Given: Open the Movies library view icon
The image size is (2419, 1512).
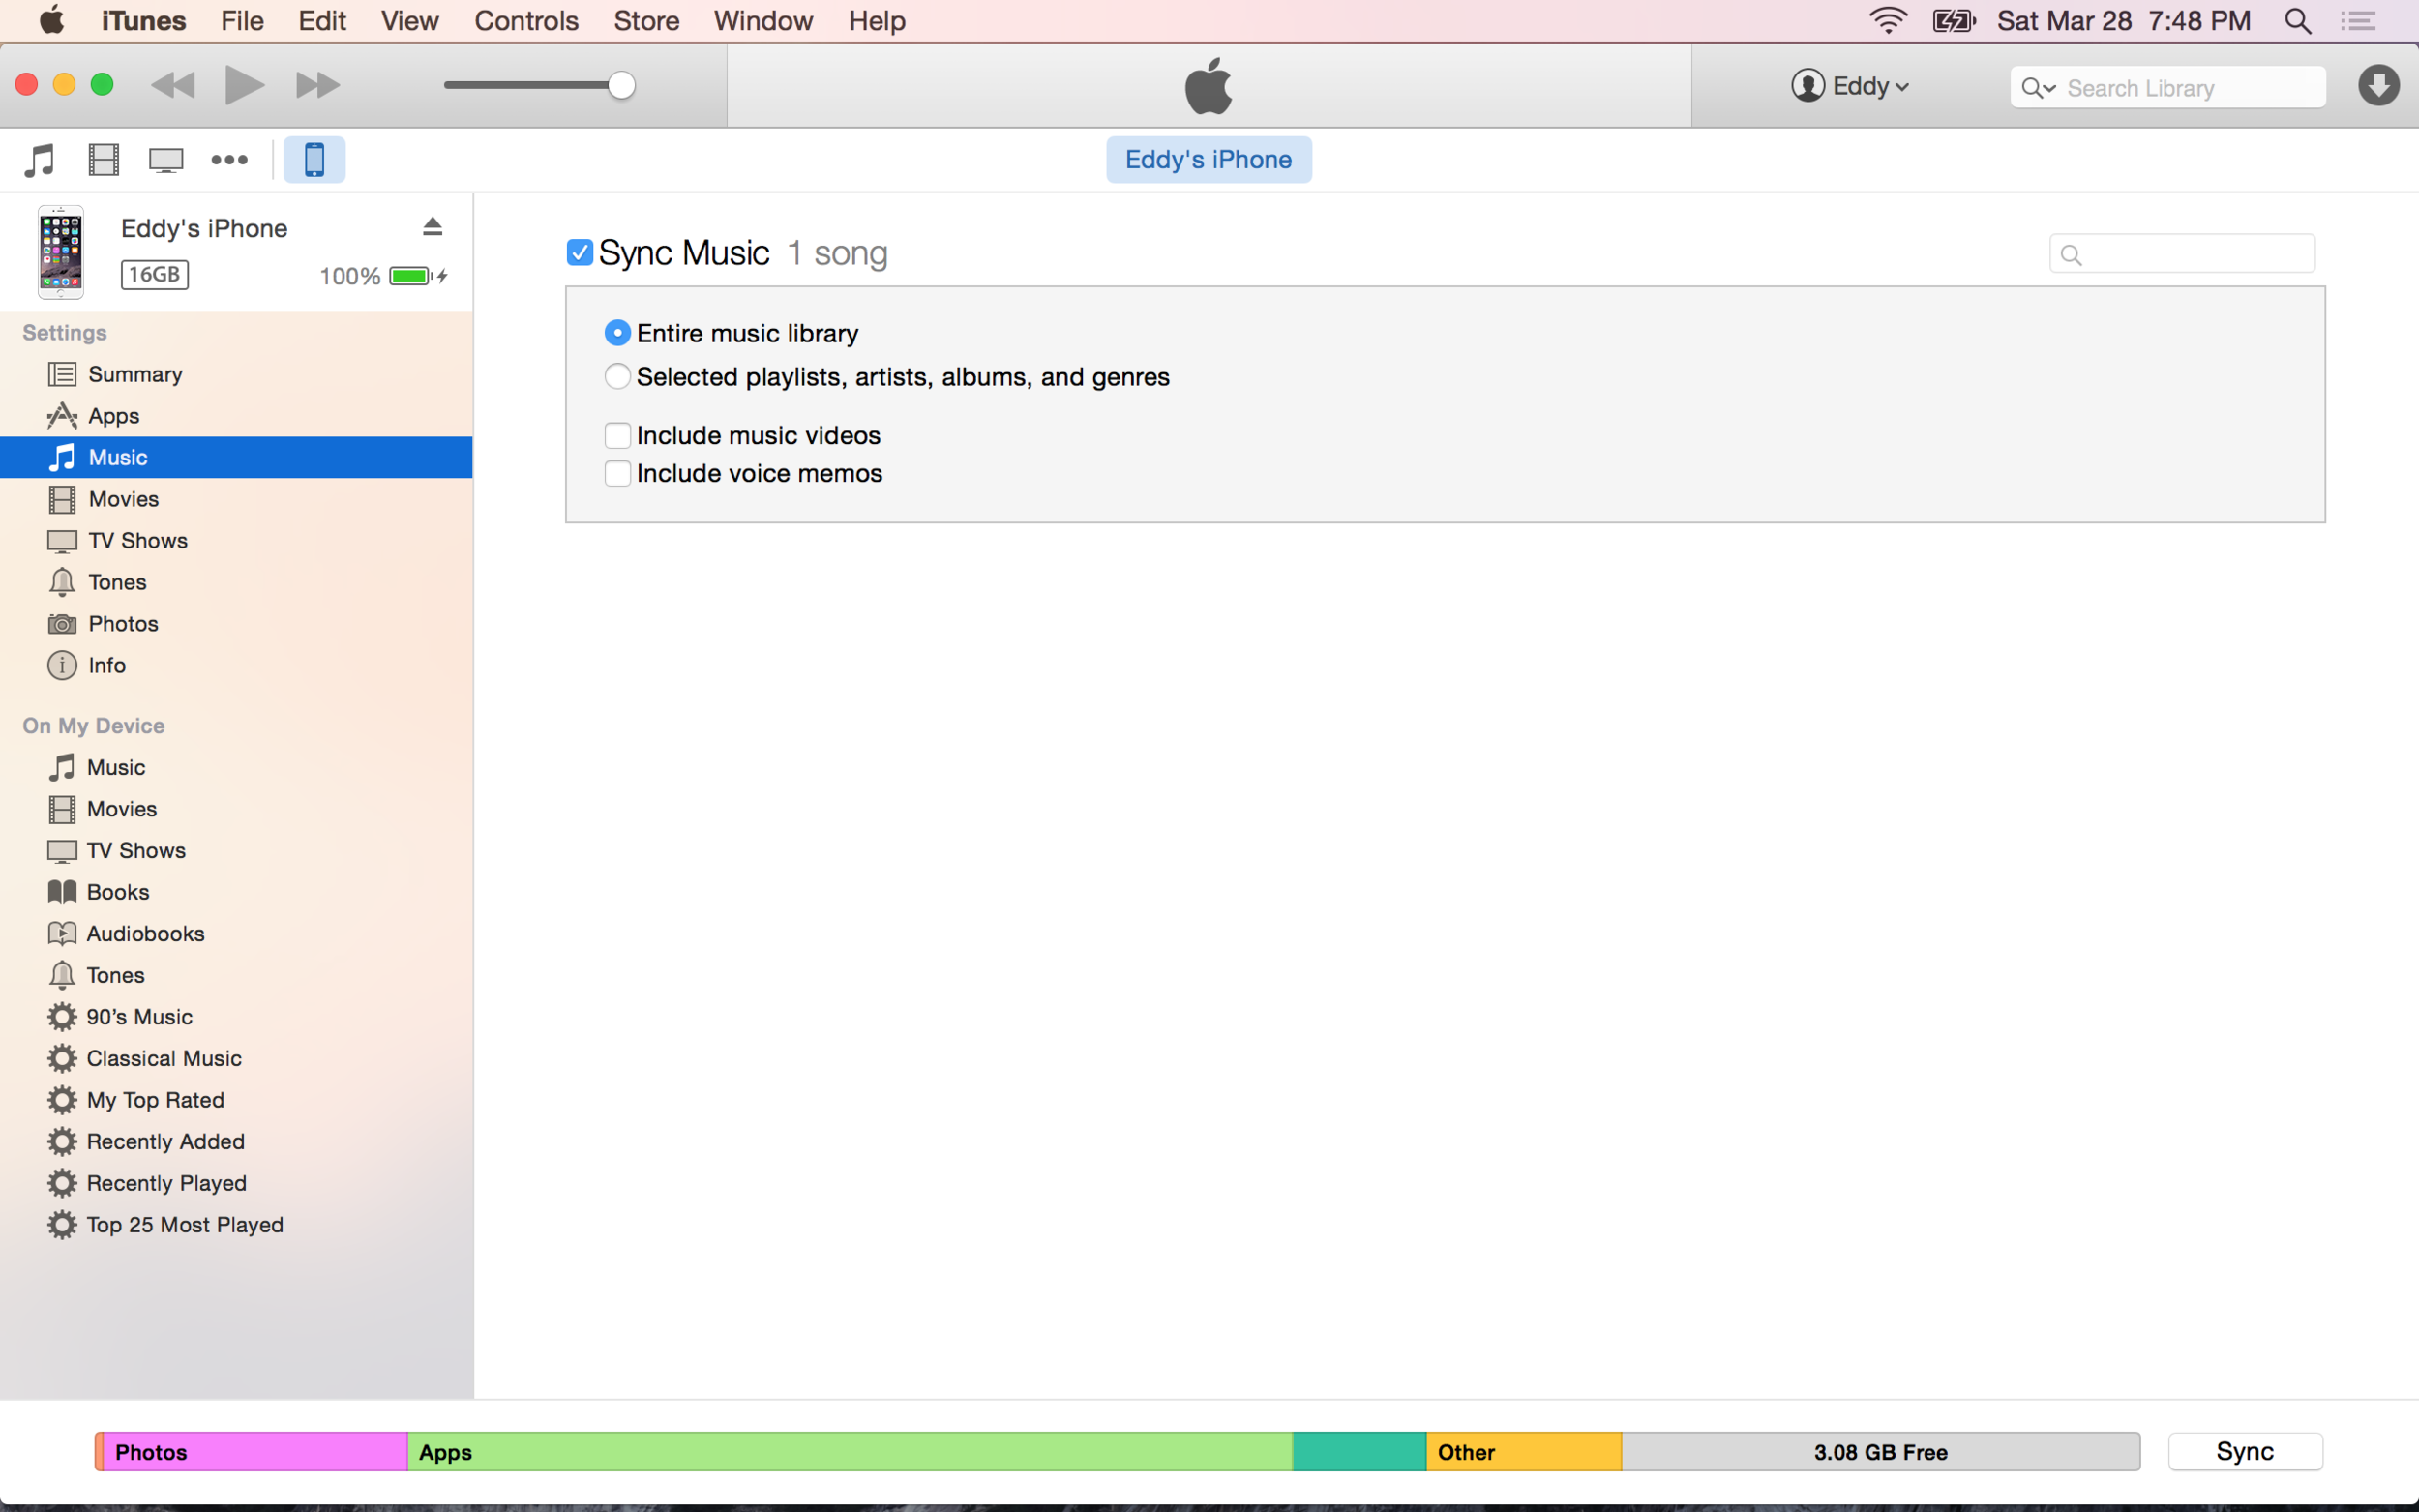Looking at the screenshot, I should click(x=104, y=160).
